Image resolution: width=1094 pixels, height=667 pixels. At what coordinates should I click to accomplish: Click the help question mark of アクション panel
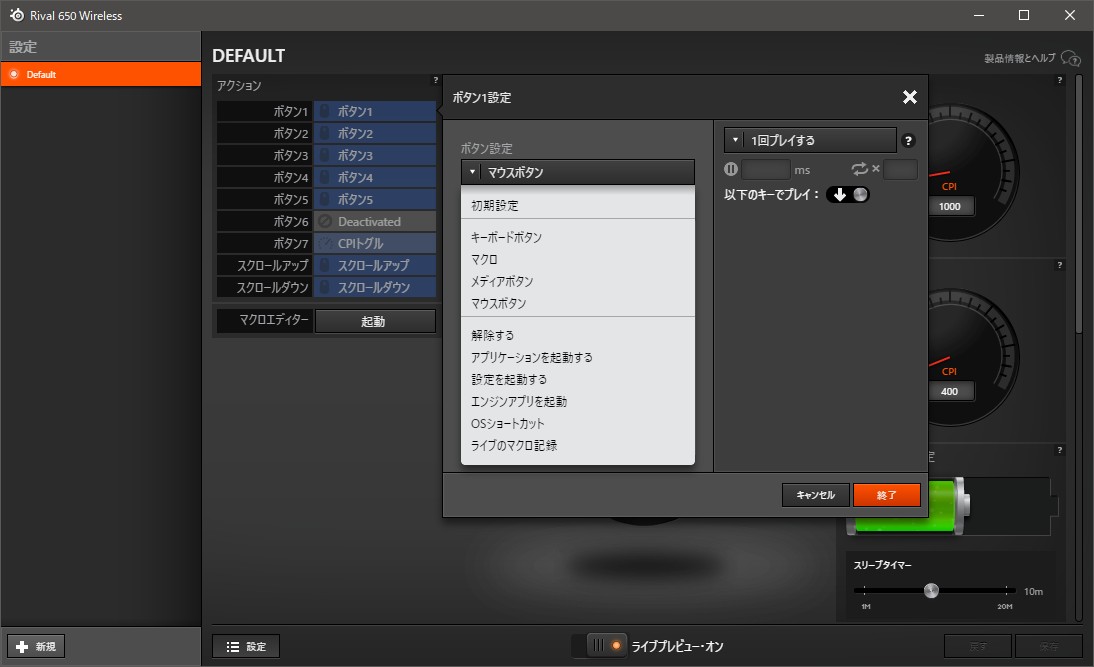[x=435, y=80]
